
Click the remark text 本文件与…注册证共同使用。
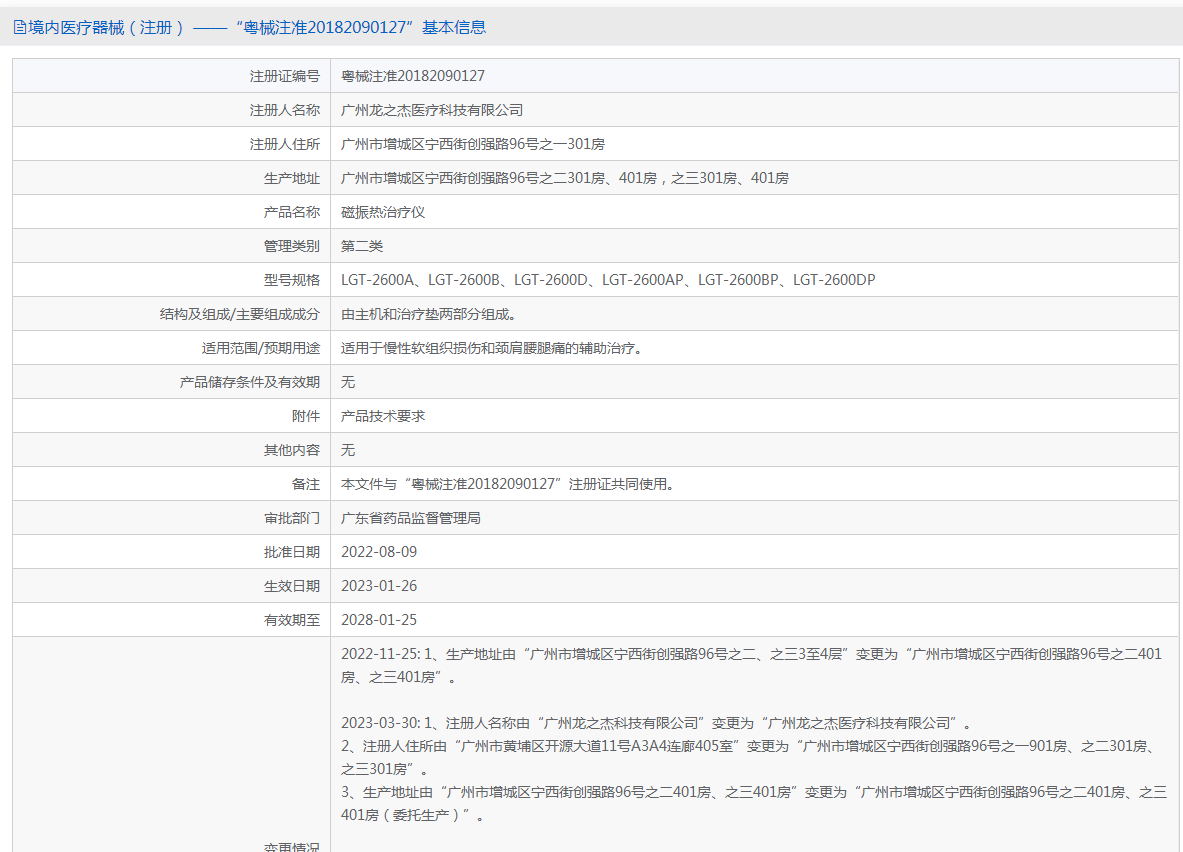tap(508, 484)
